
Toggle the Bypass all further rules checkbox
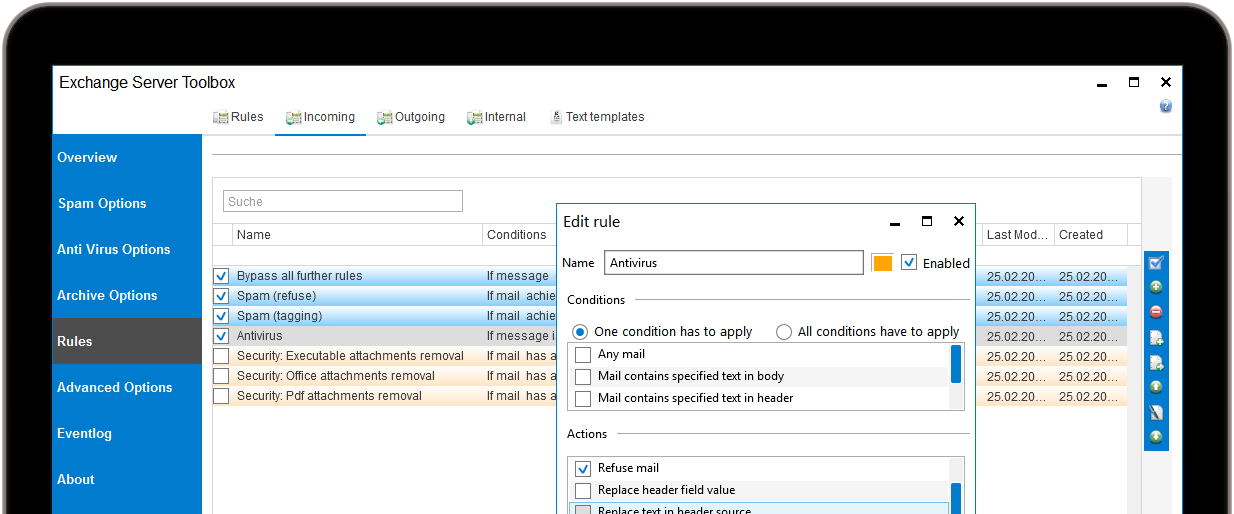(x=221, y=276)
